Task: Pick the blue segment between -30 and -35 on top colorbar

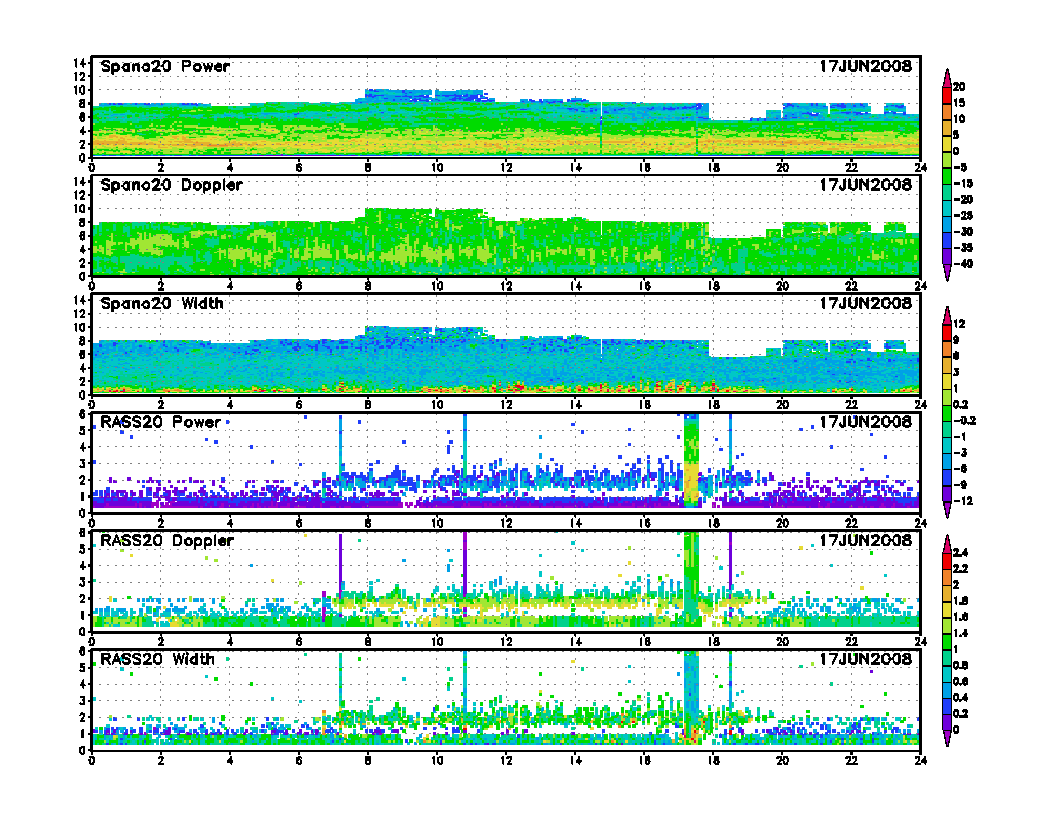Action: pyautogui.click(x=947, y=240)
